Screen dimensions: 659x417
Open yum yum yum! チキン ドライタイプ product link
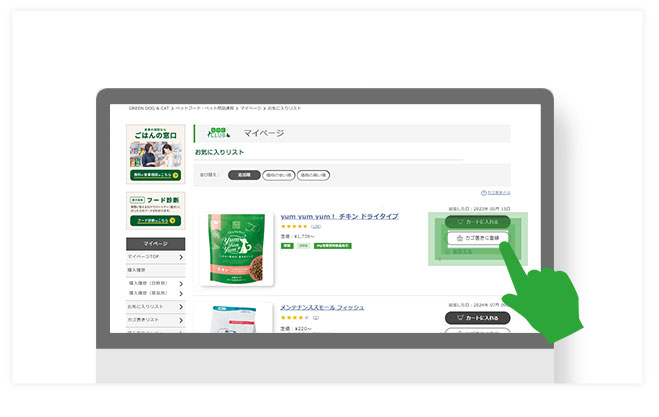(339, 216)
